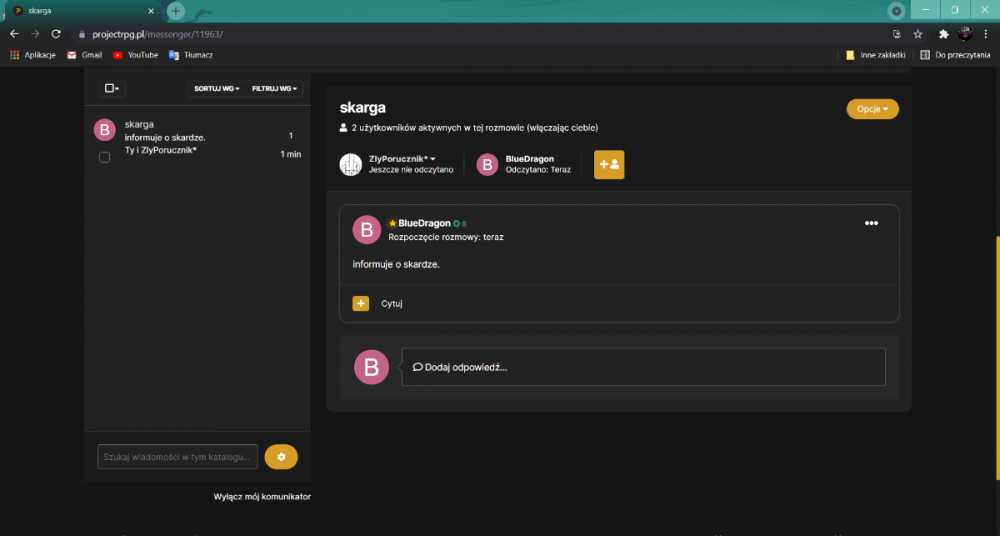
Task: Open the Tłumacz bookmark
Action: 191,55
